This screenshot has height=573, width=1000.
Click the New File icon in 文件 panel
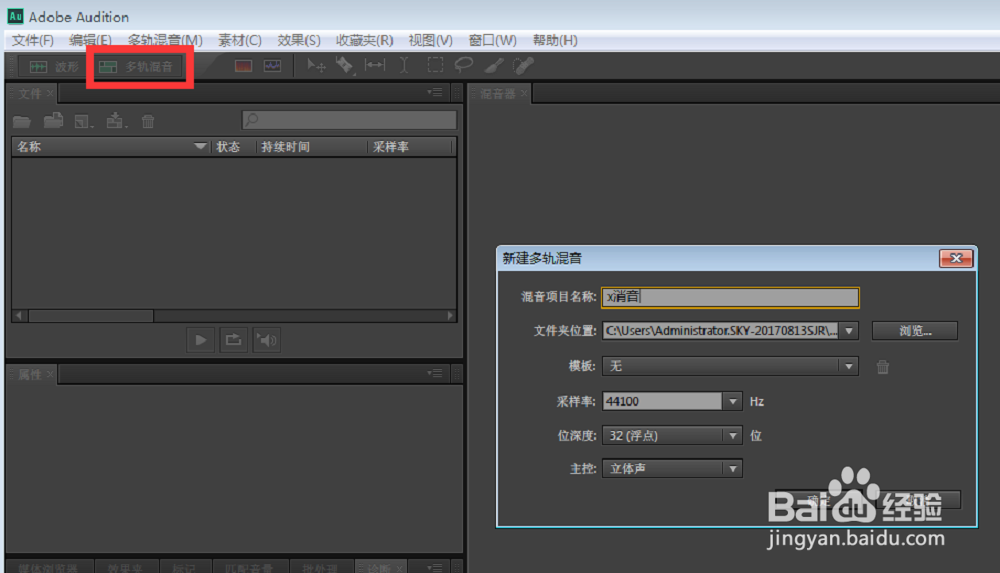pyautogui.click(x=84, y=121)
